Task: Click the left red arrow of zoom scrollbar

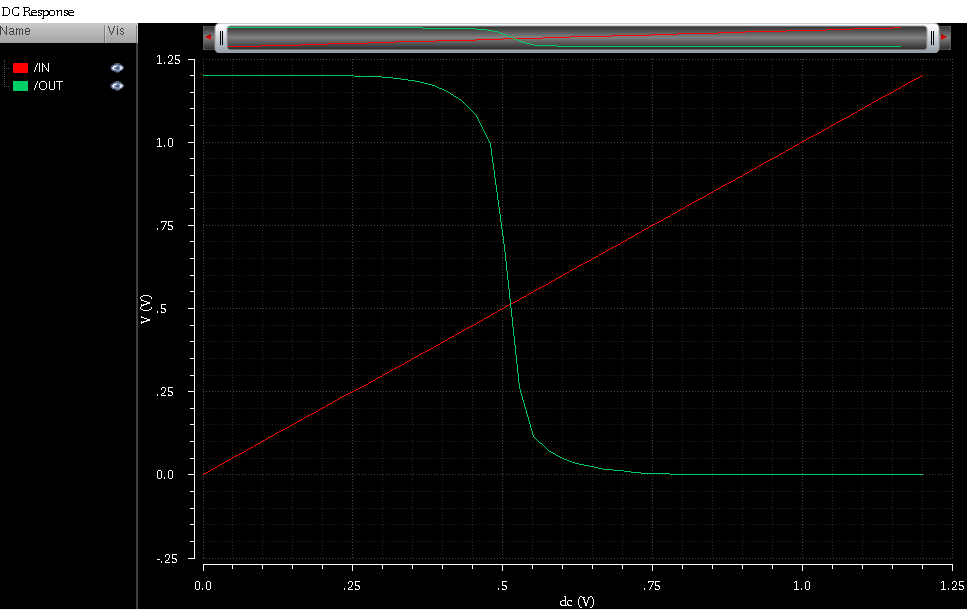Action: [208, 38]
